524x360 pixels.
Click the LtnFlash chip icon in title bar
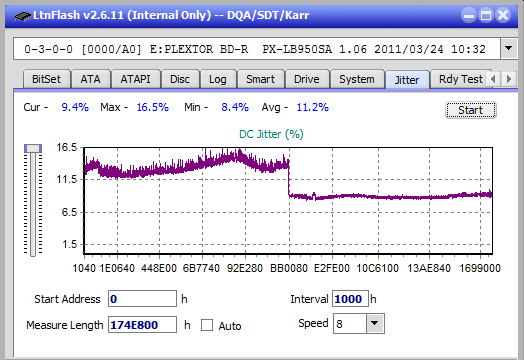coord(23,16)
